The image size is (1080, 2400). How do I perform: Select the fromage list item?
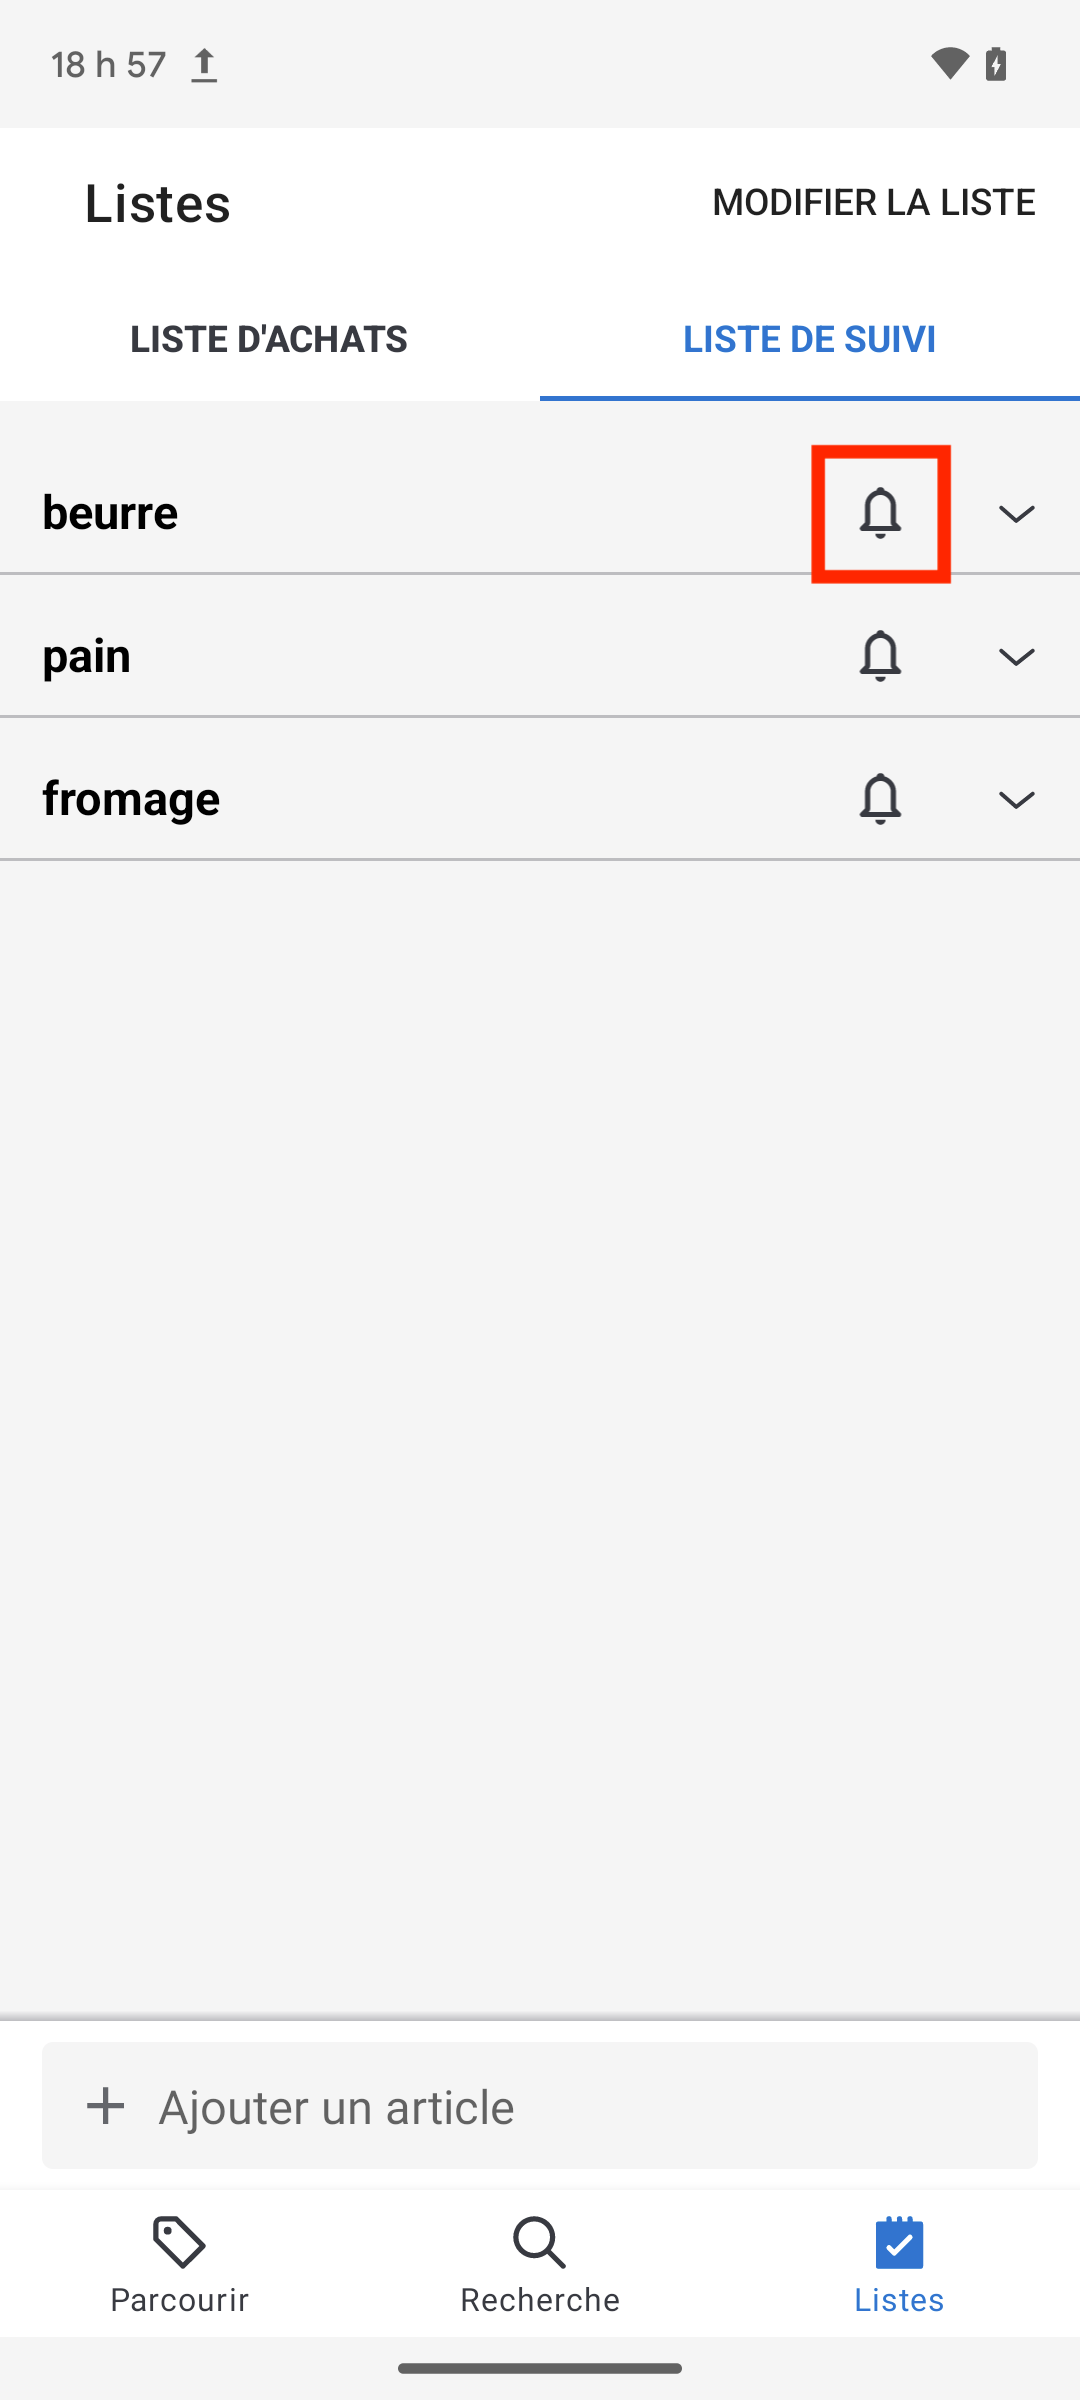pyautogui.click(x=540, y=799)
